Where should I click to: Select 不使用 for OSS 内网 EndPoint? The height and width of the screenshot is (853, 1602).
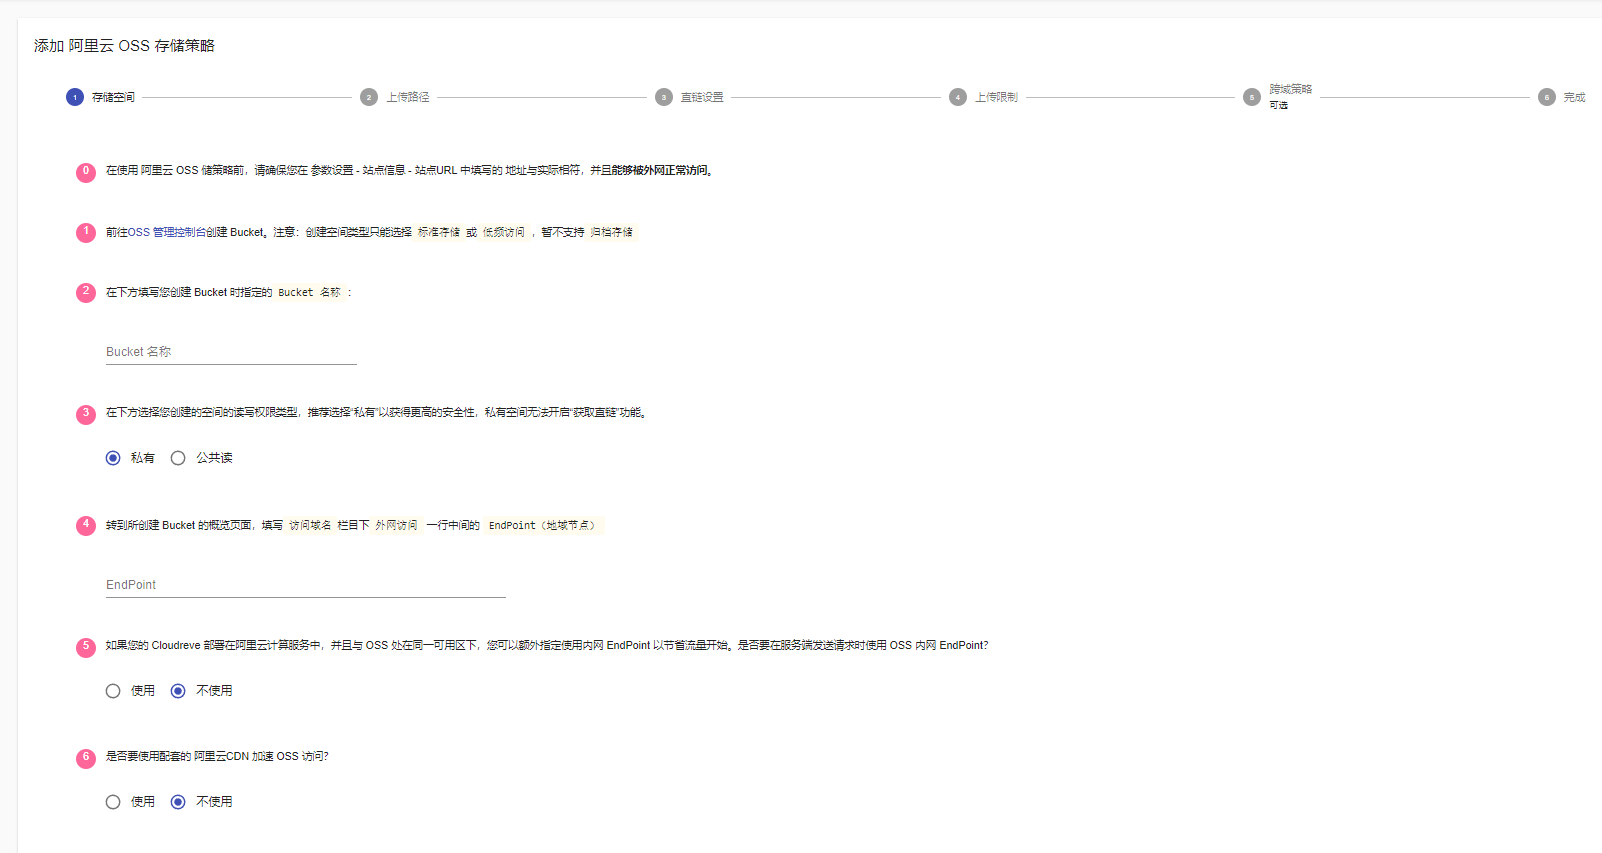point(178,691)
